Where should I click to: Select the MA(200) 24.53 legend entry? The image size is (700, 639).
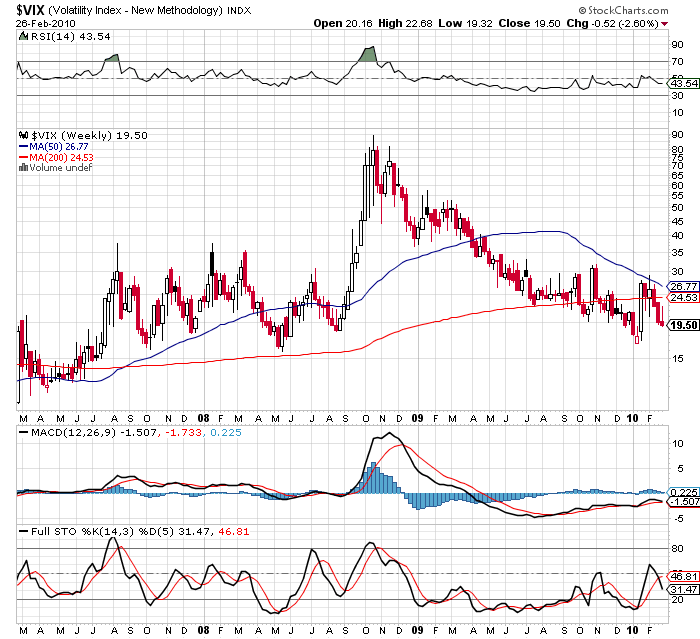click(61, 157)
